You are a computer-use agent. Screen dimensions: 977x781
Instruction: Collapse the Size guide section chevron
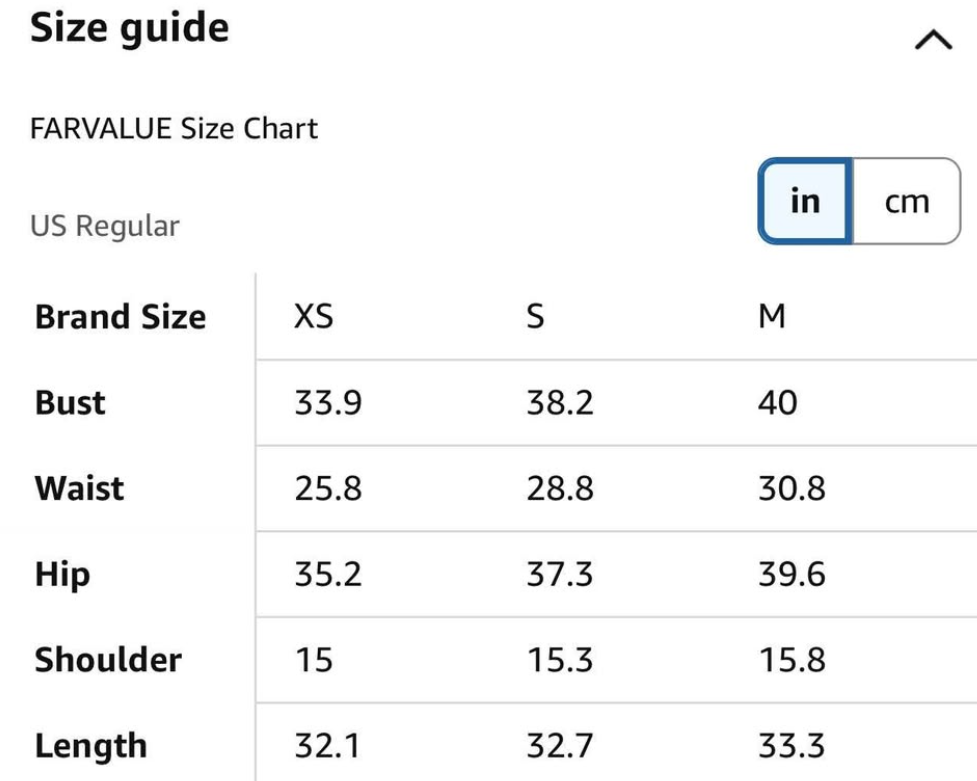tap(933, 40)
